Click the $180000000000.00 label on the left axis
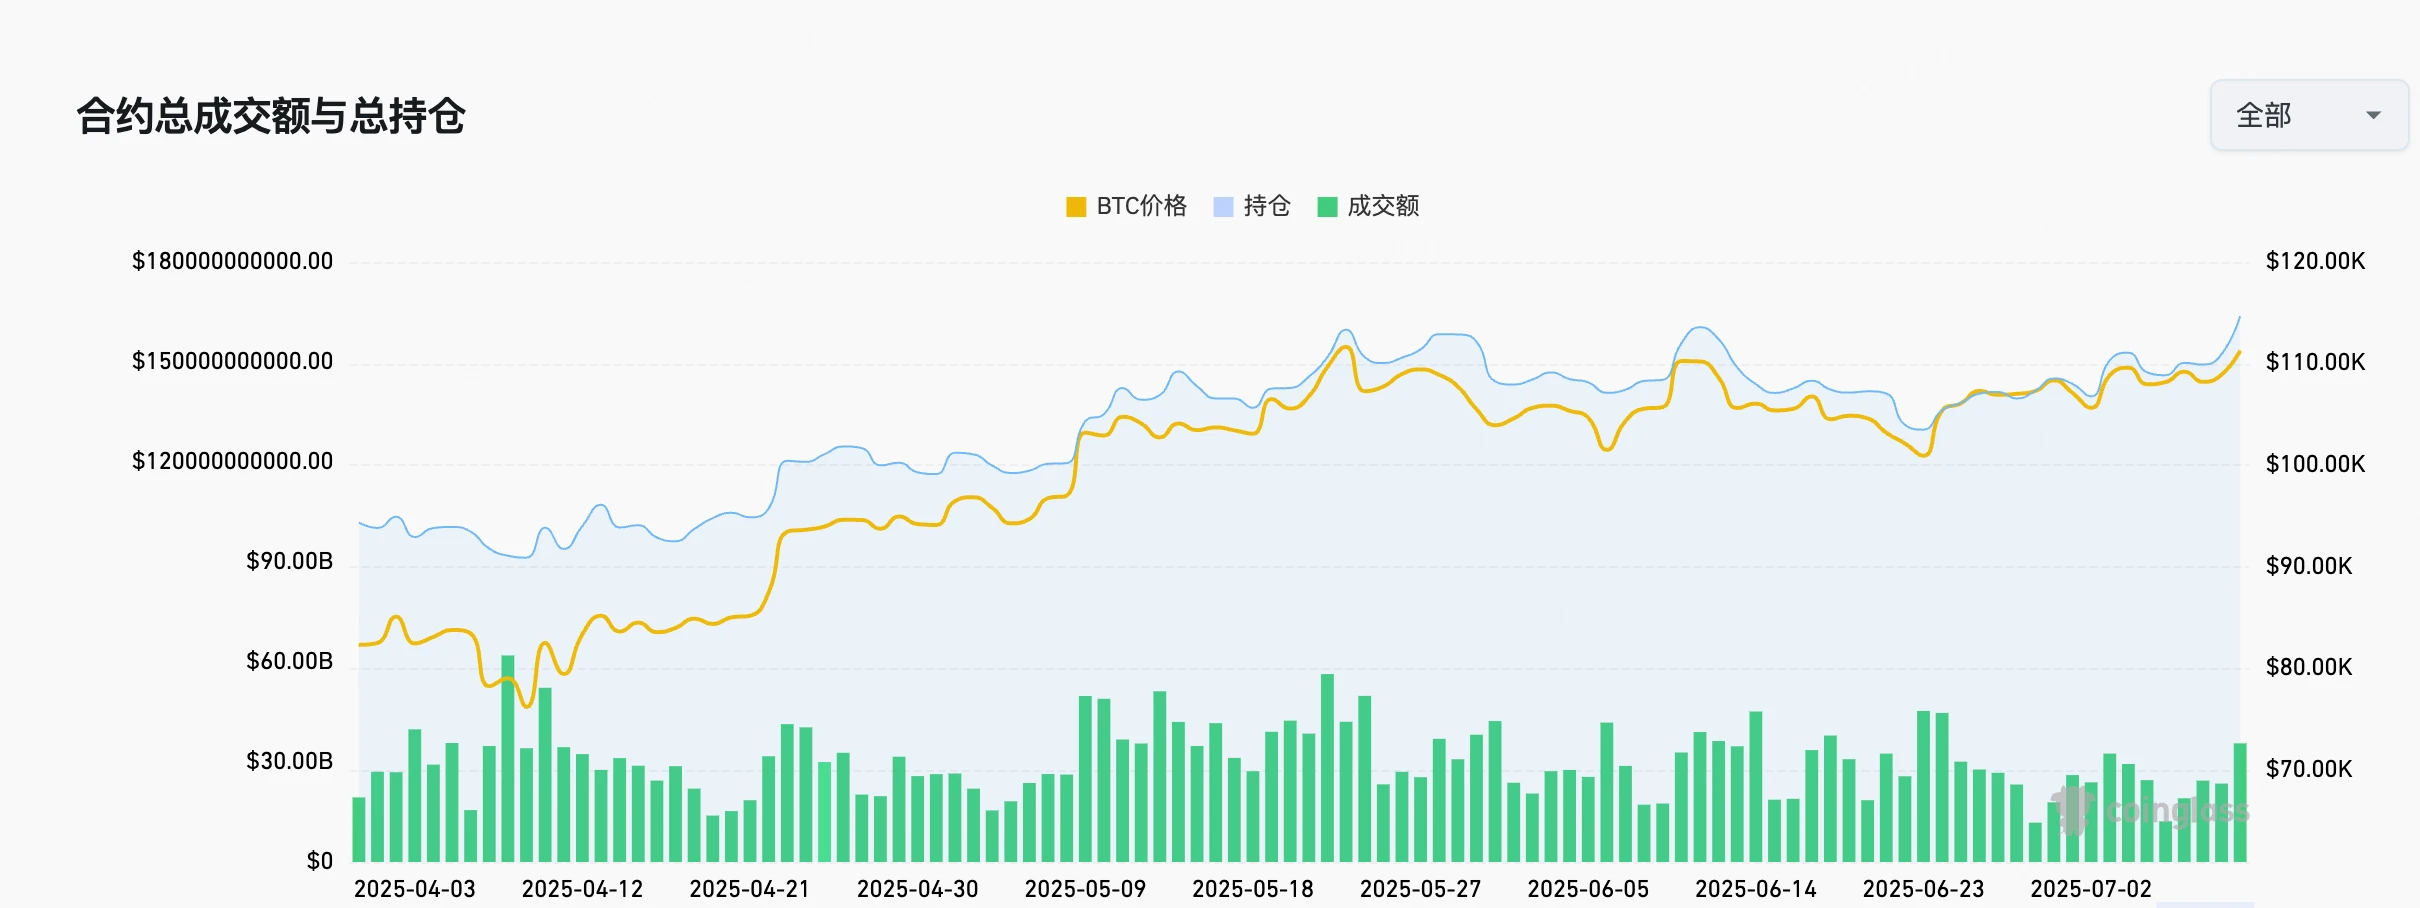 [x=232, y=262]
